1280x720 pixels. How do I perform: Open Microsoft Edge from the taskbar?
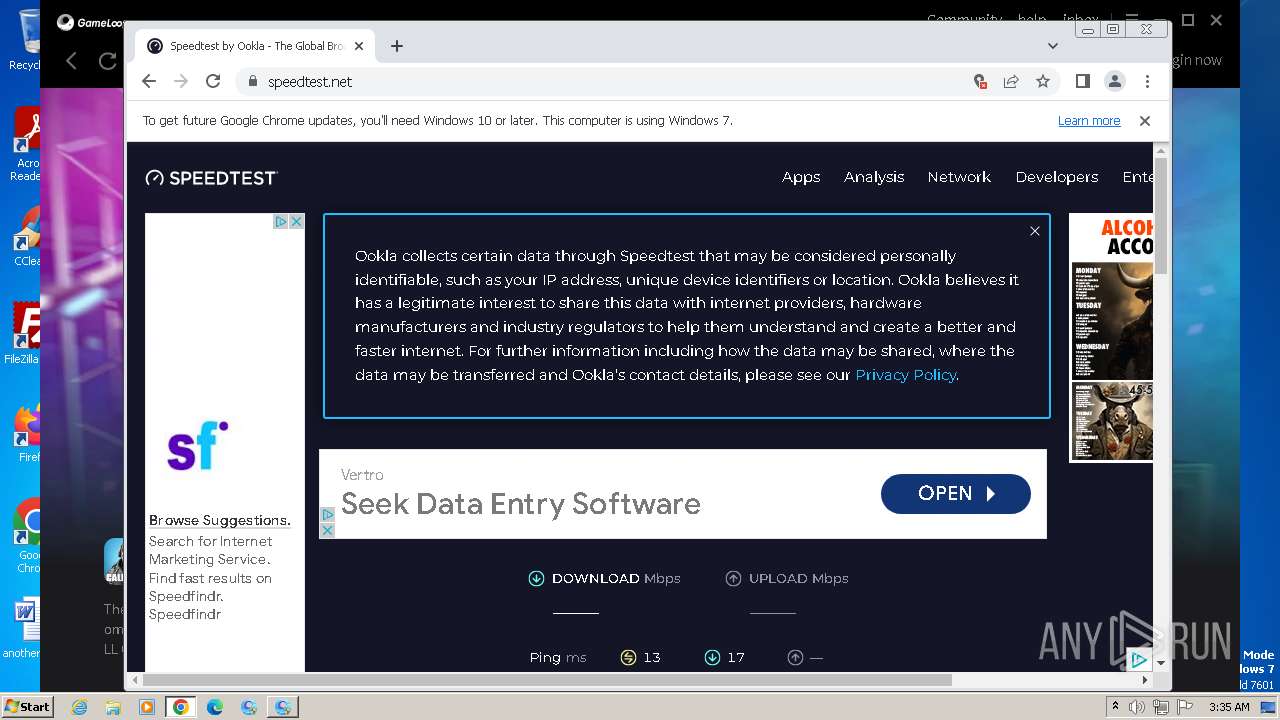[215, 707]
